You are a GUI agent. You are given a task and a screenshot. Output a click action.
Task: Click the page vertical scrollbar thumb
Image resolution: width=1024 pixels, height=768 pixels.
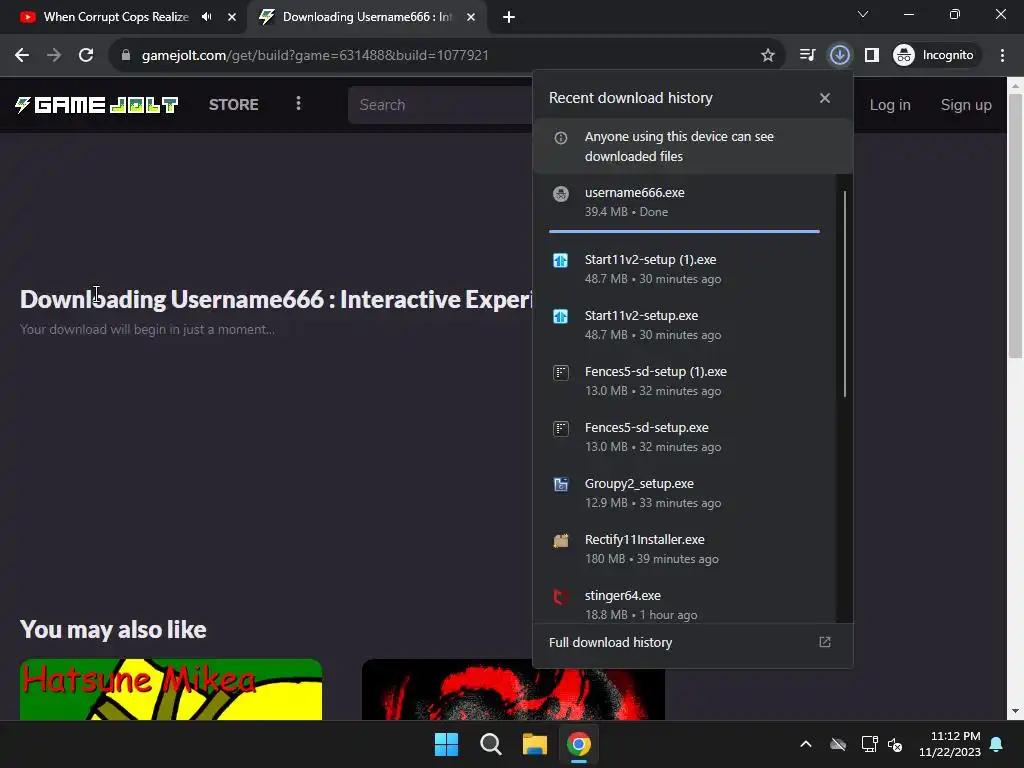[1016, 226]
